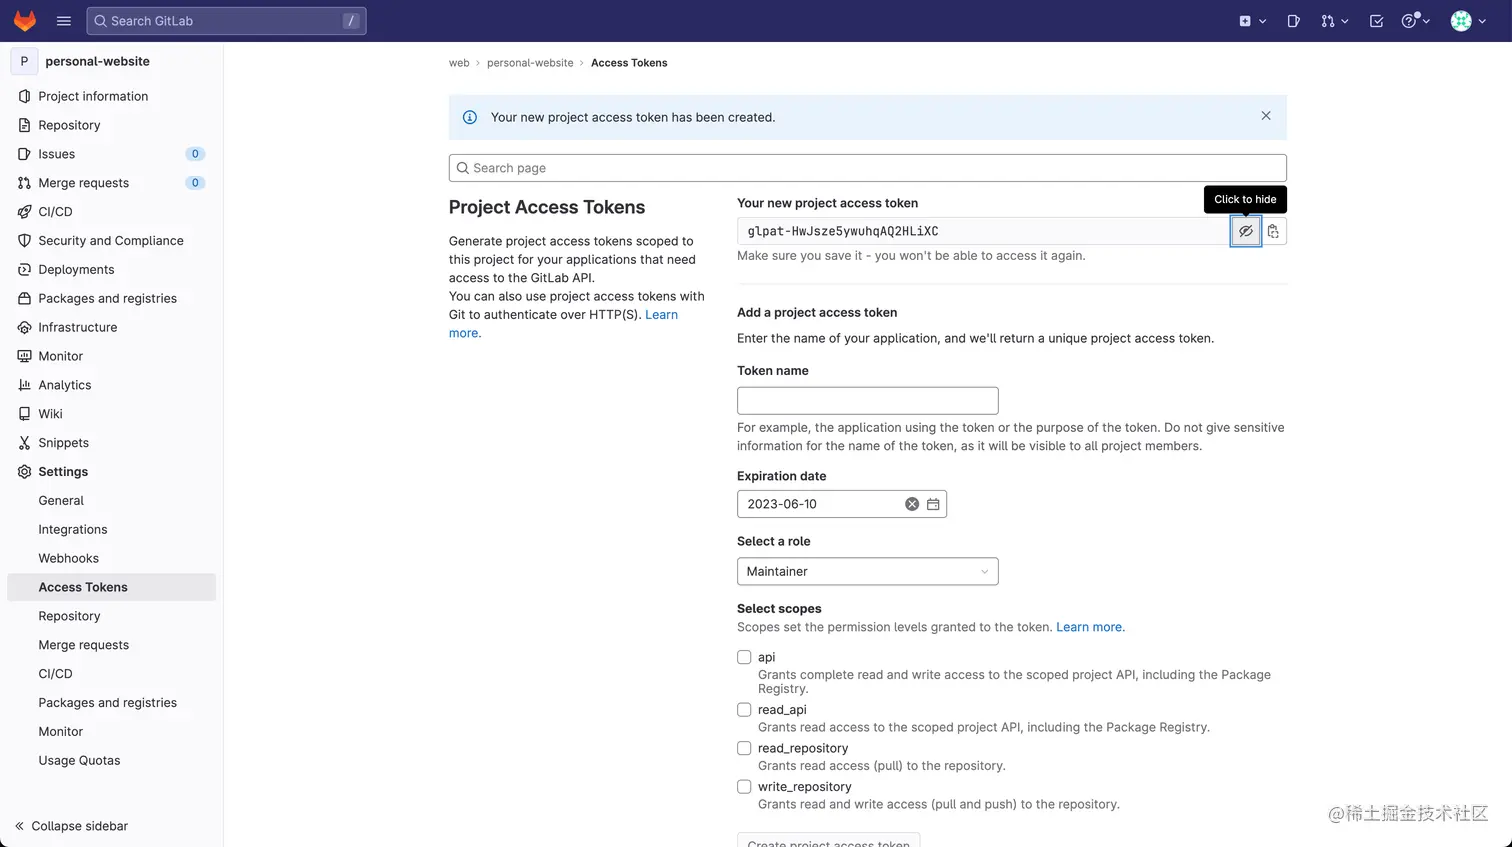Open Webhooks settings in sidebar

pyautogui.click(x=68, y=558)
